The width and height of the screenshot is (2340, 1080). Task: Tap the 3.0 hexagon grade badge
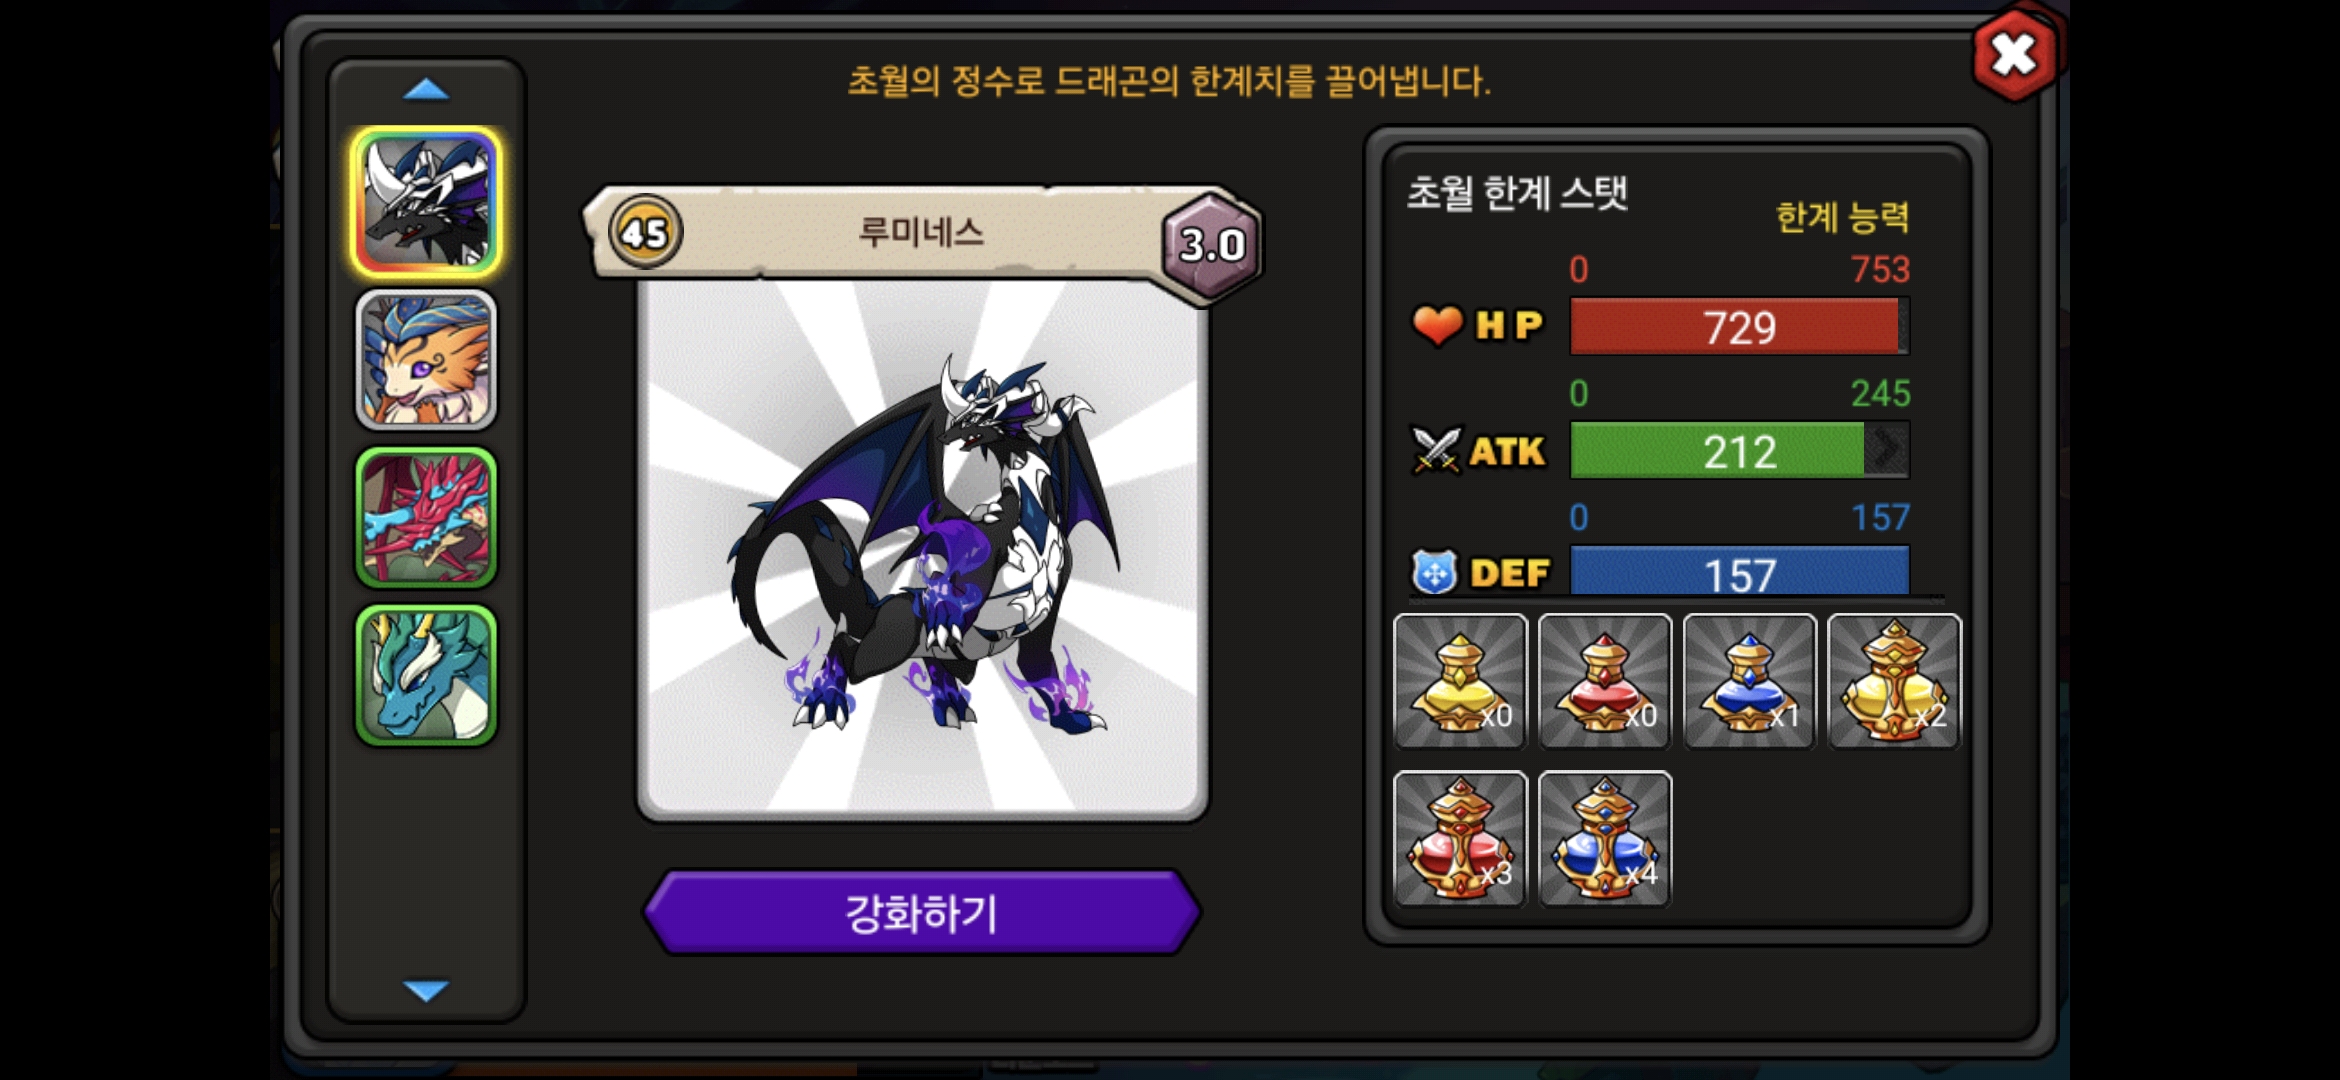click(1211, 244)
